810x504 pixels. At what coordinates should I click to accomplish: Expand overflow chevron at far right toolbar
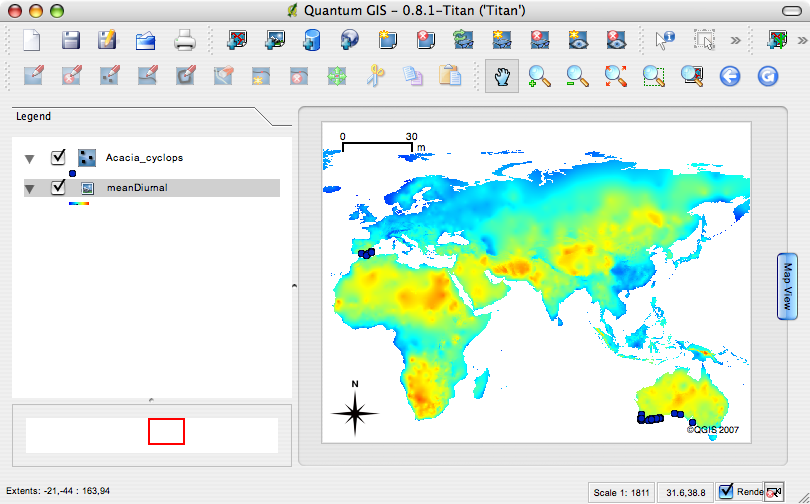pyautogui.click(x=802, y=41)
